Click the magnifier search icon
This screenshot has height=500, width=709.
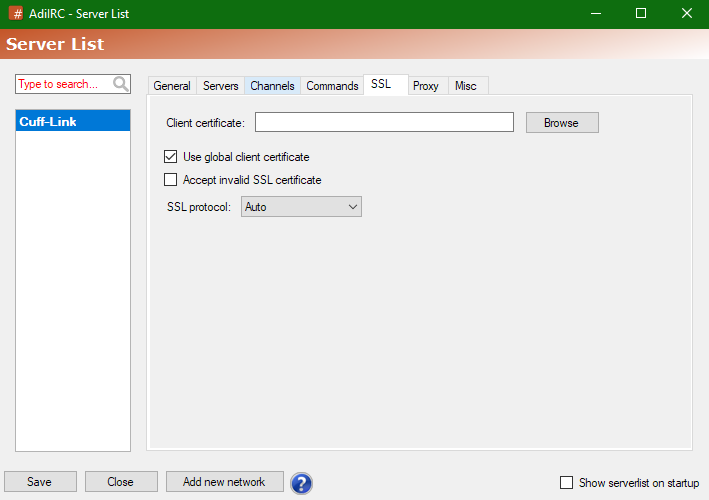tap(121, 84)
